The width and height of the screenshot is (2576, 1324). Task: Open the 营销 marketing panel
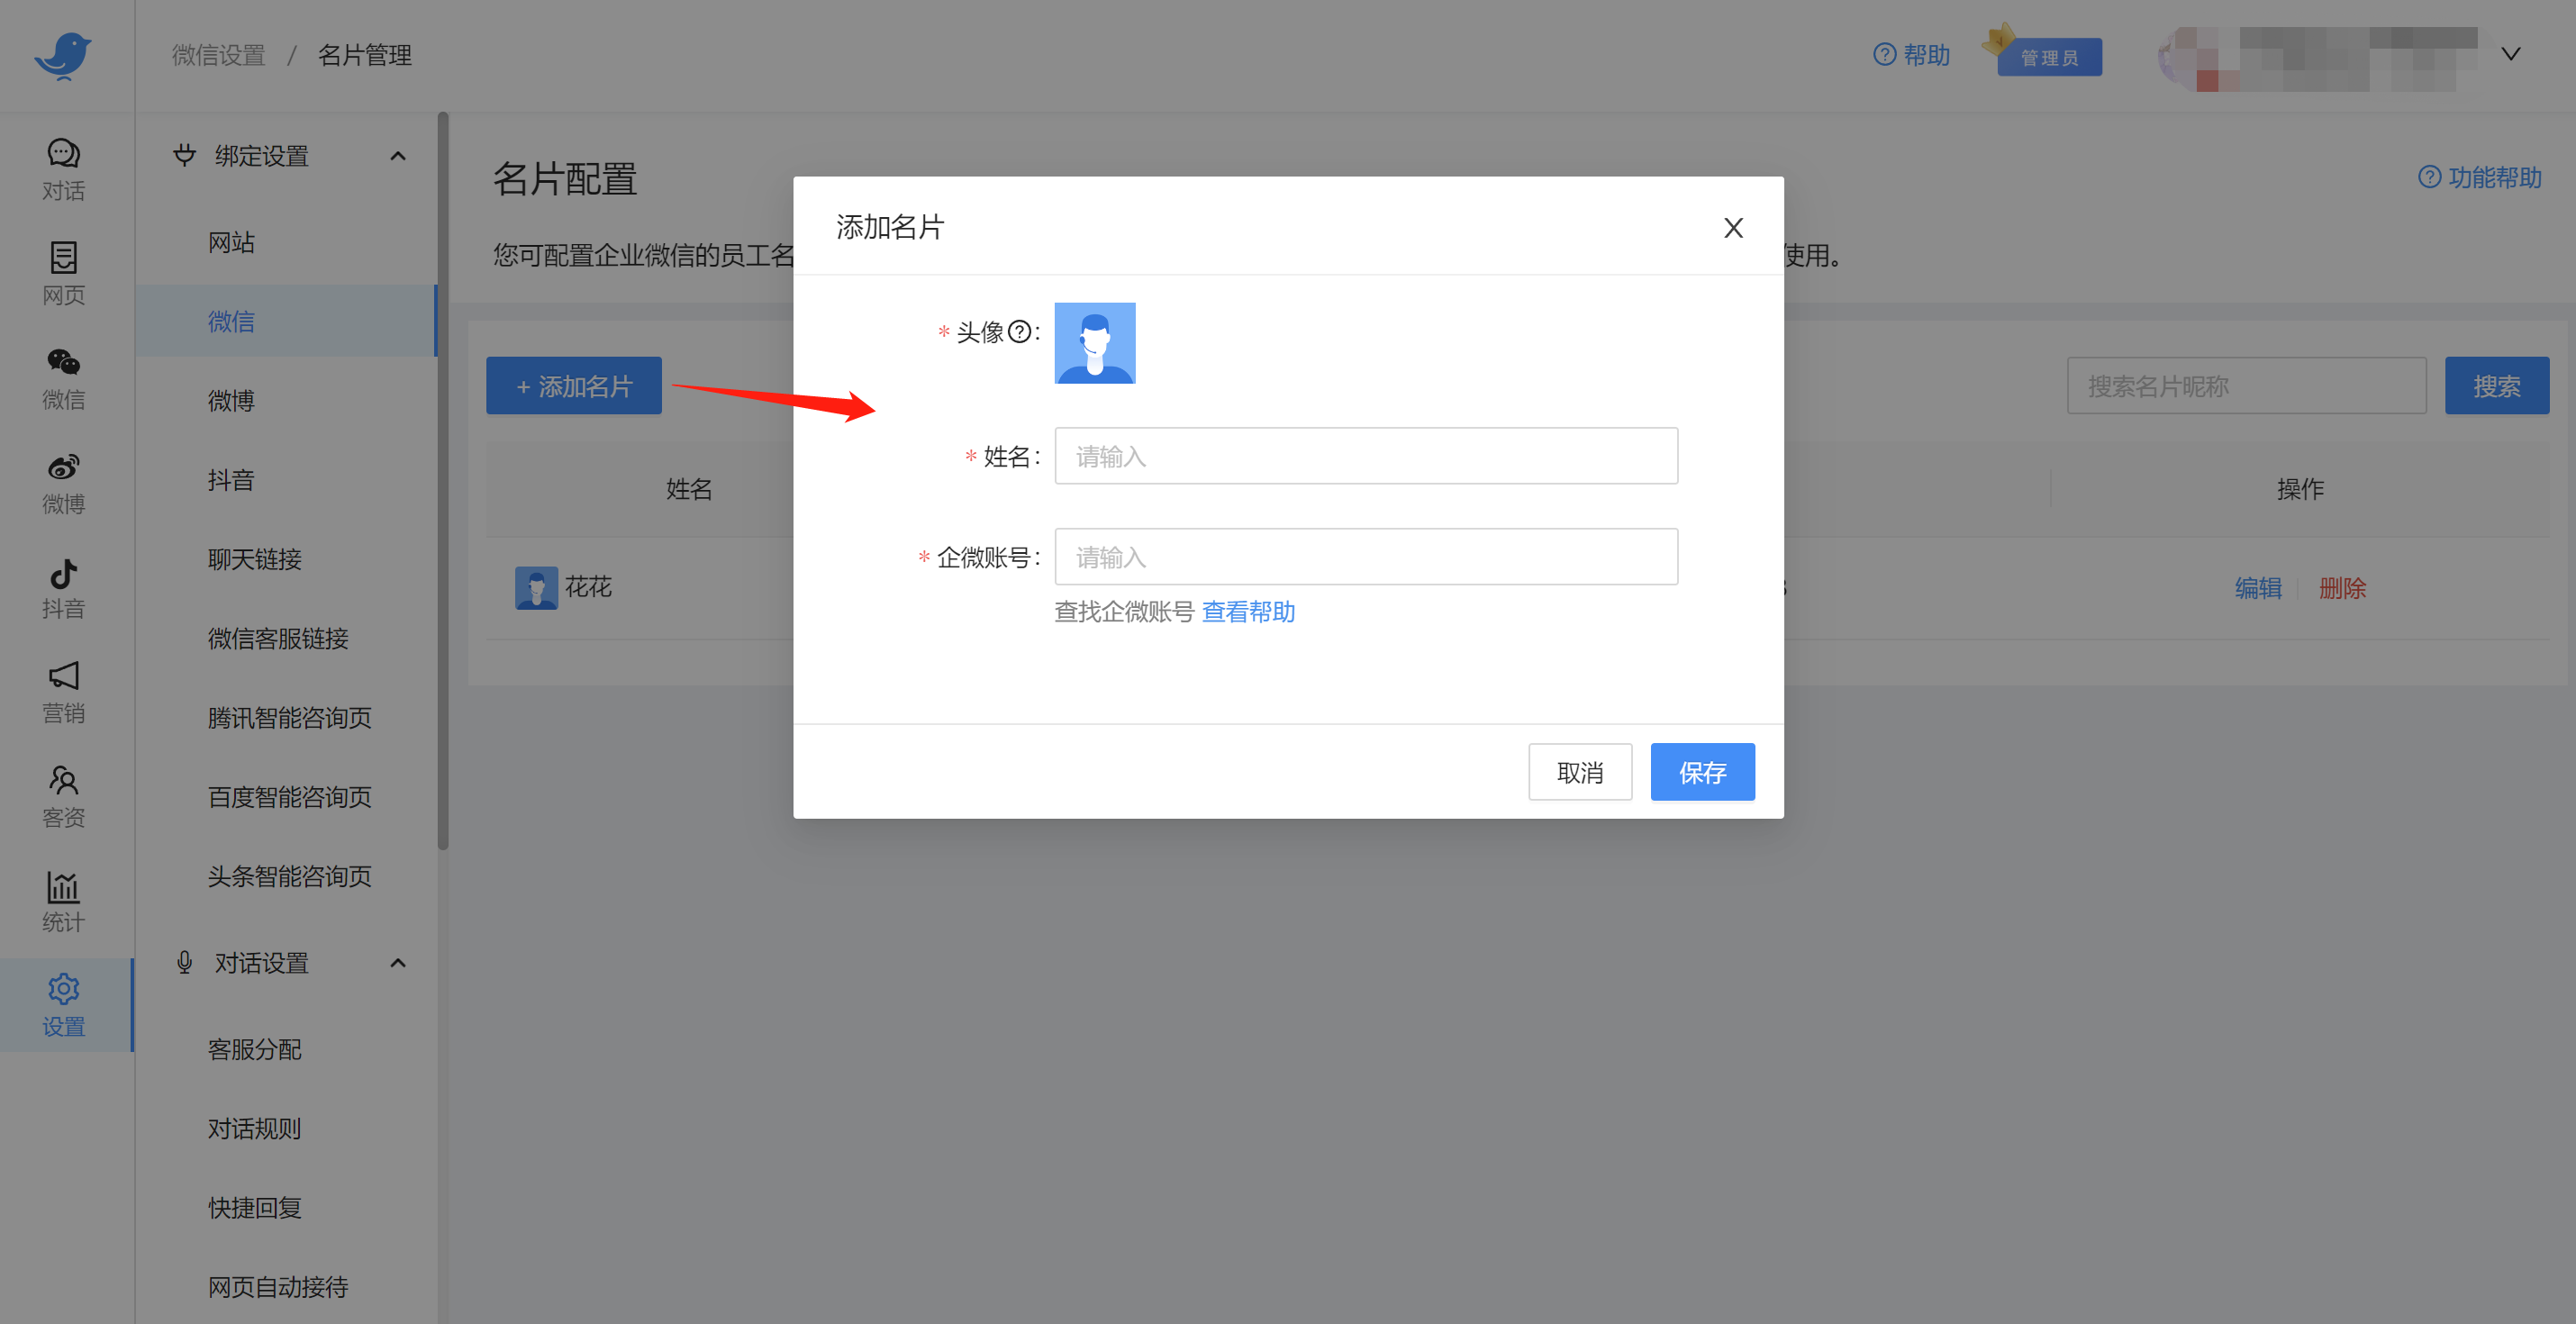point(63,692)
